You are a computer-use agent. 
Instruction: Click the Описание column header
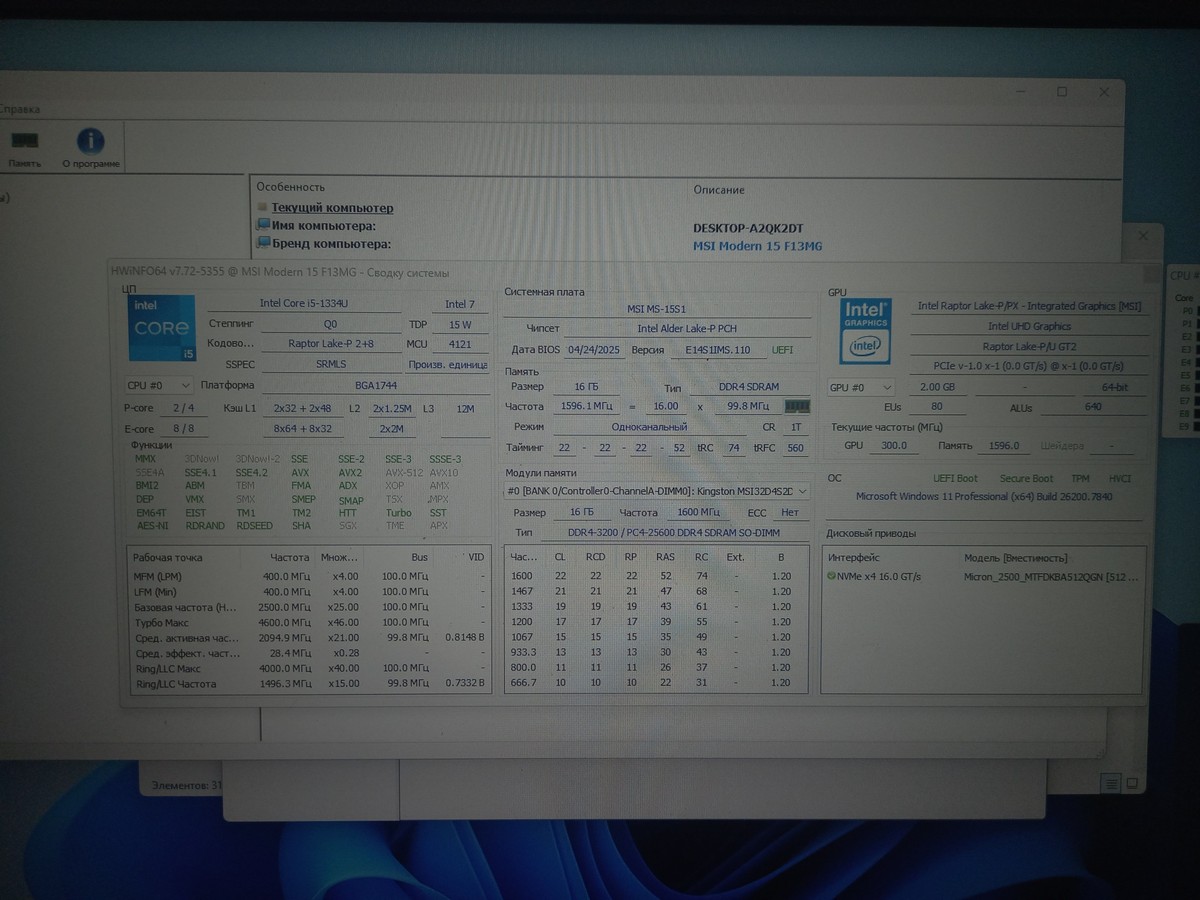point(718,190)
